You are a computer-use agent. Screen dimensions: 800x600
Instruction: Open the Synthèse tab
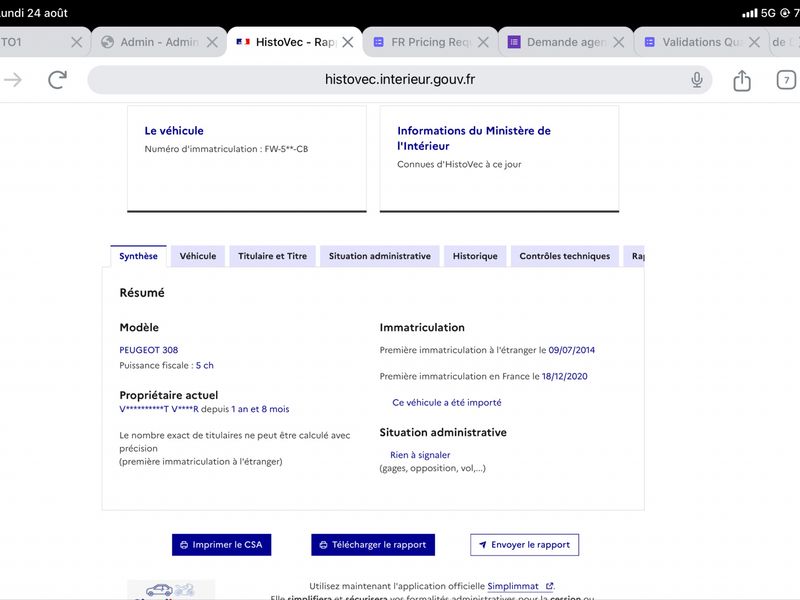click(x=138, y=256)
